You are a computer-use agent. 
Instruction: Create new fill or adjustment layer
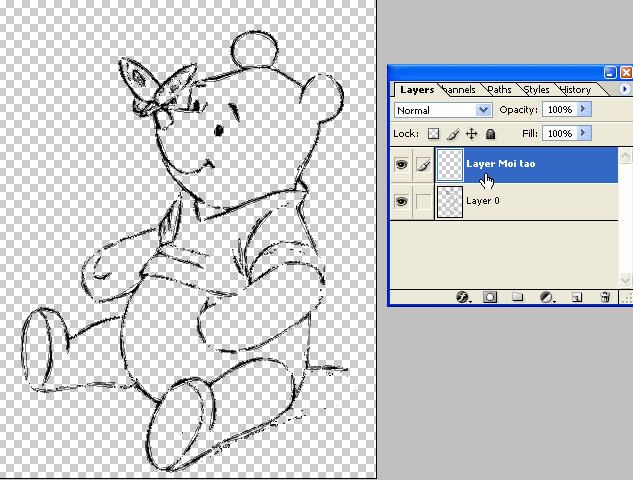point(547,298)
